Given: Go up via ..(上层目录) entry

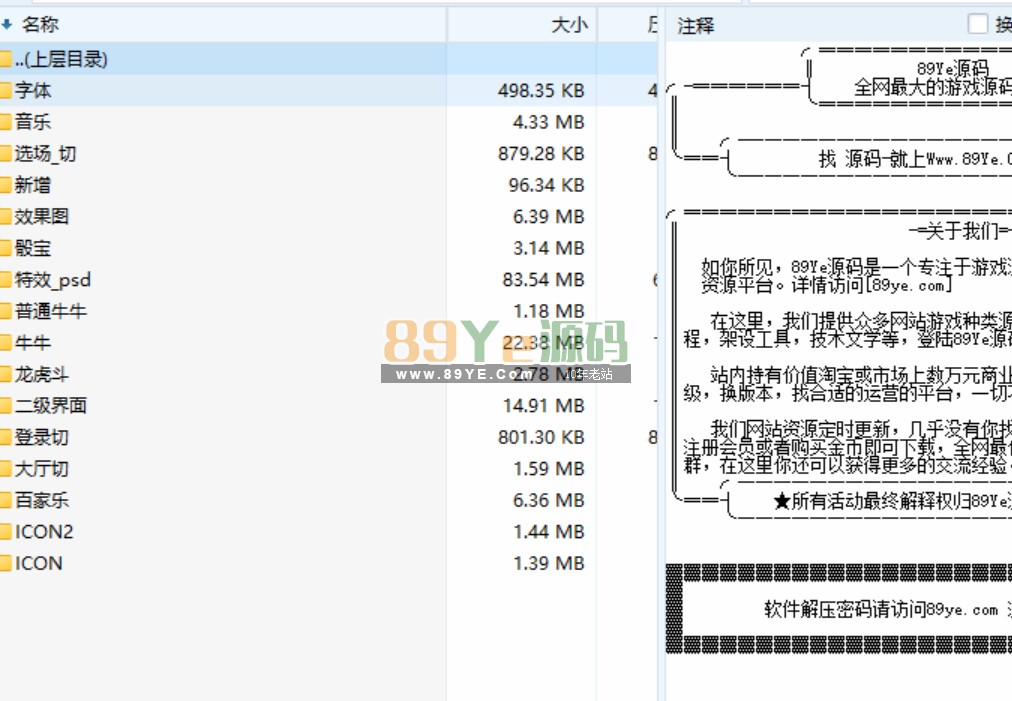Looking at the screenshot, I should pyautogui.click(x=61, y=59).
